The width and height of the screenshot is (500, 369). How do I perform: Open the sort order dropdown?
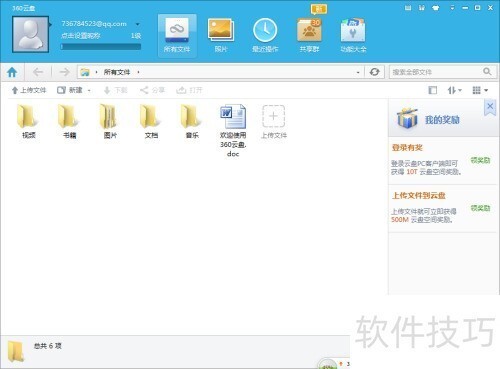[454, 90]
